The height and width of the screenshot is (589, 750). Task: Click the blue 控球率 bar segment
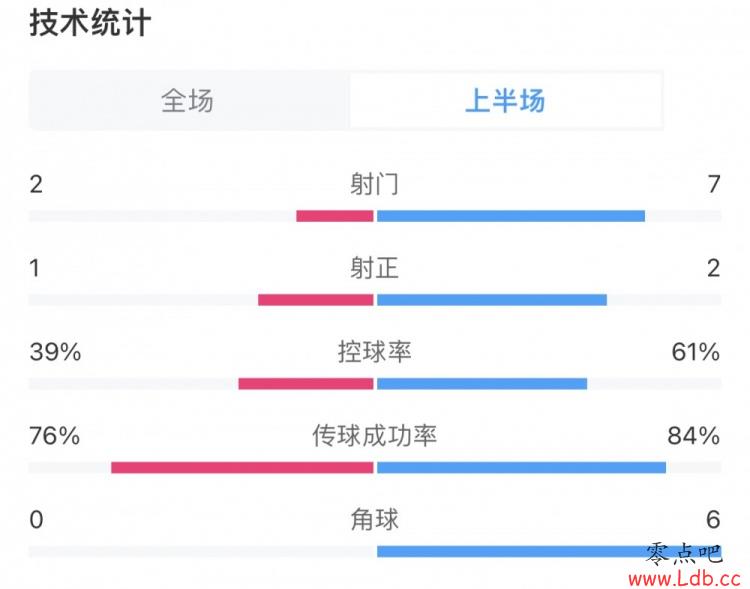click(482, 384)
